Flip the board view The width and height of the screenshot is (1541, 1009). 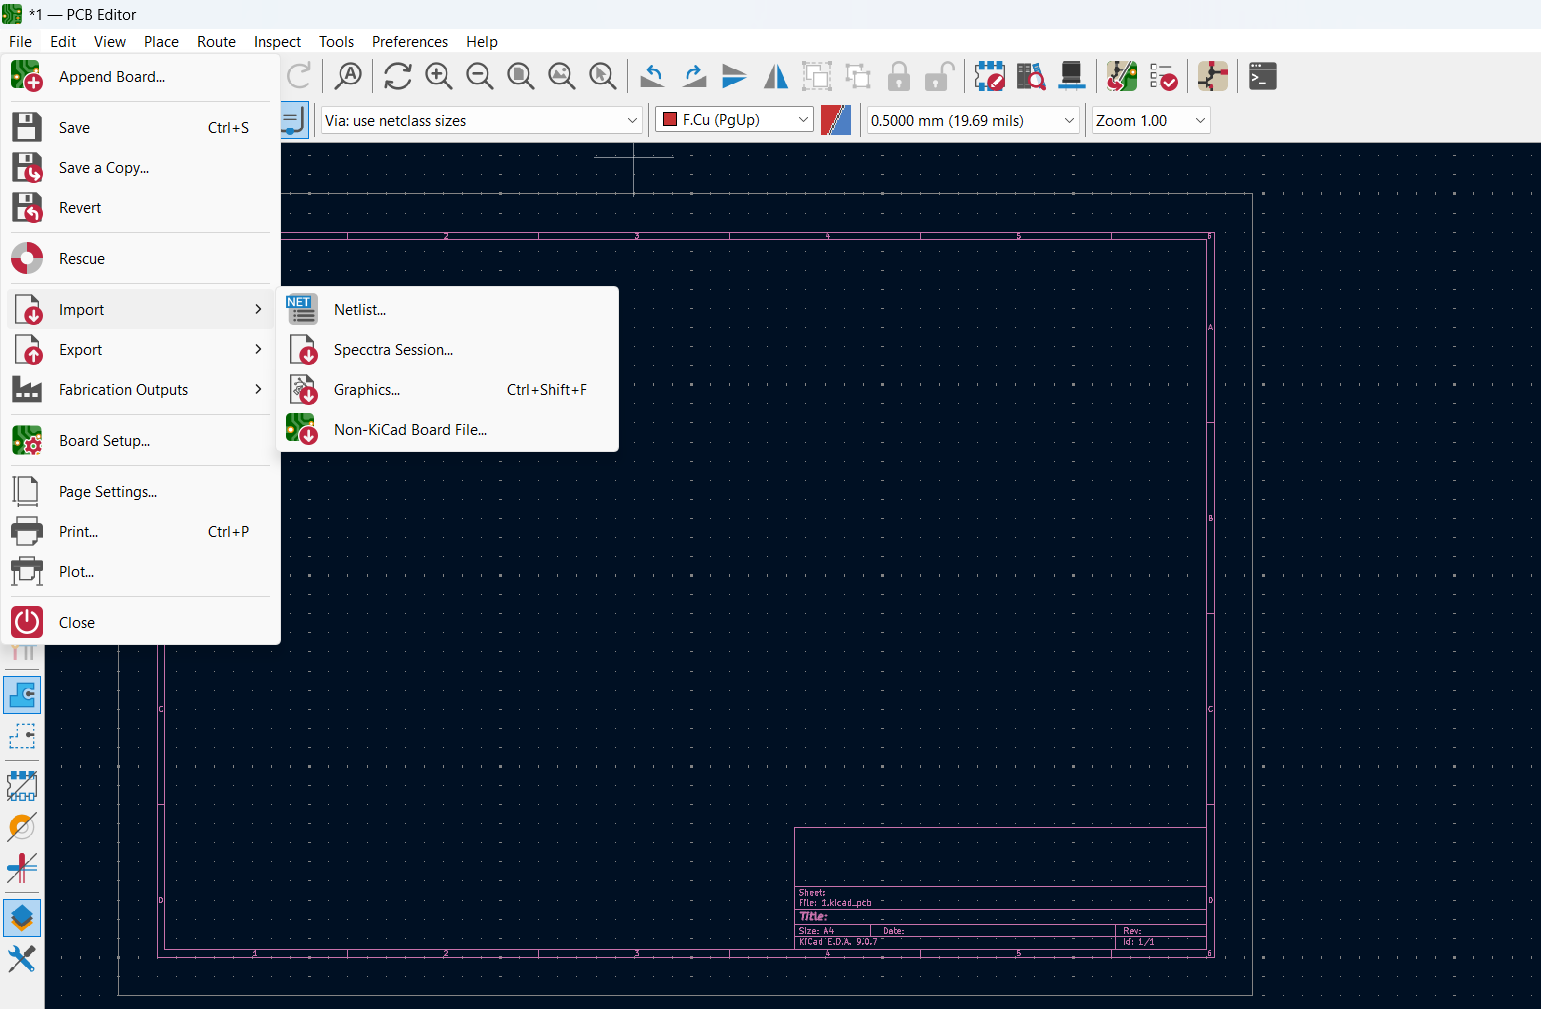point(776,76)
